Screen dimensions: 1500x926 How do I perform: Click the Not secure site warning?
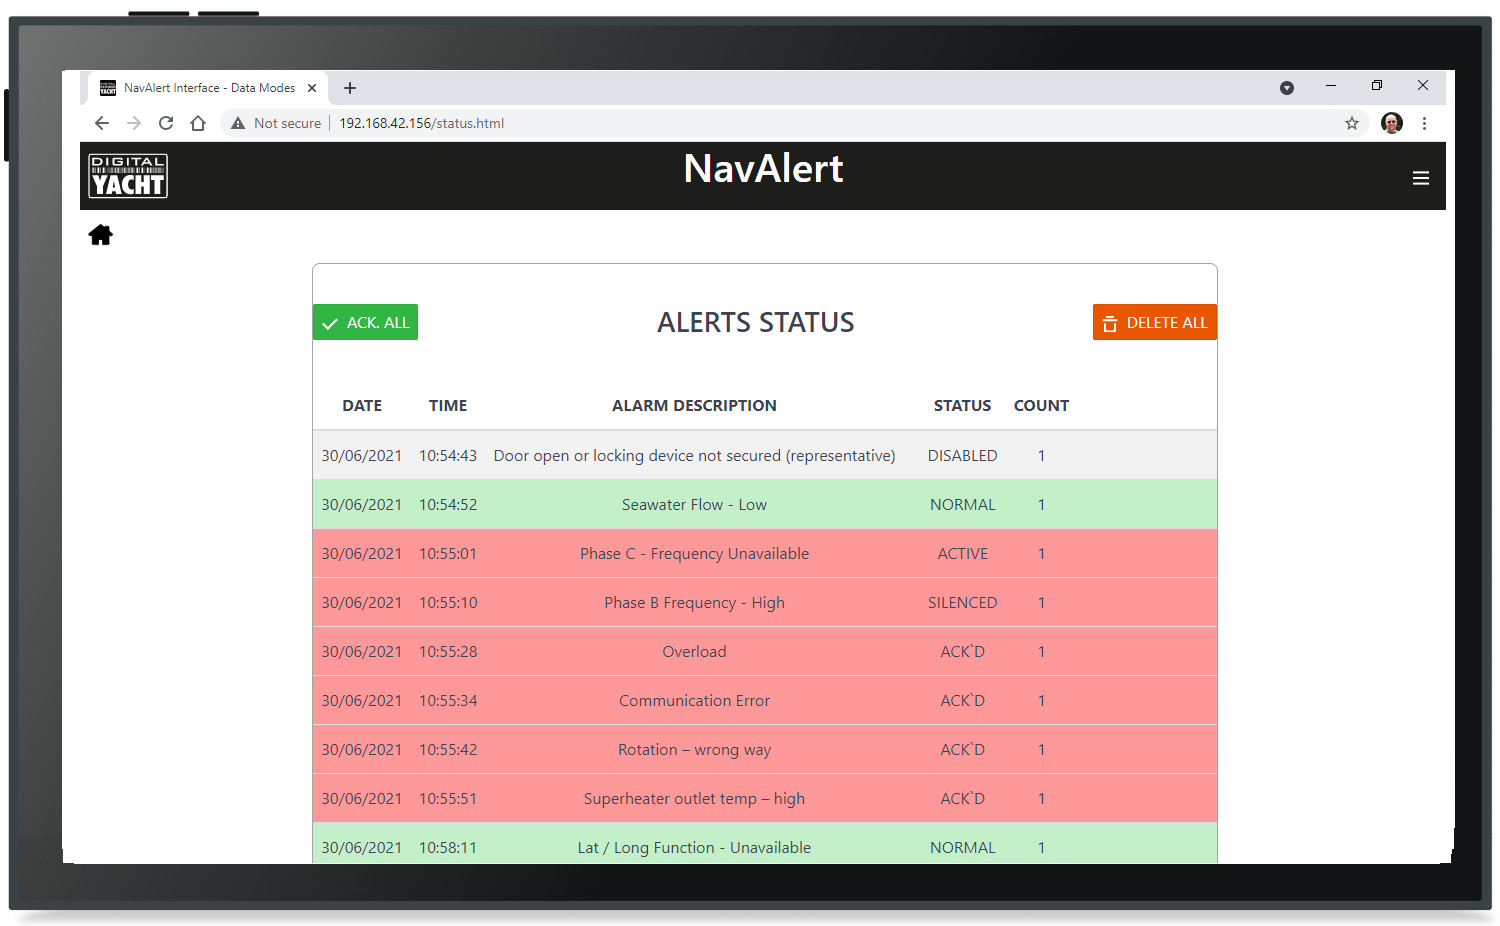pos(277,123)
